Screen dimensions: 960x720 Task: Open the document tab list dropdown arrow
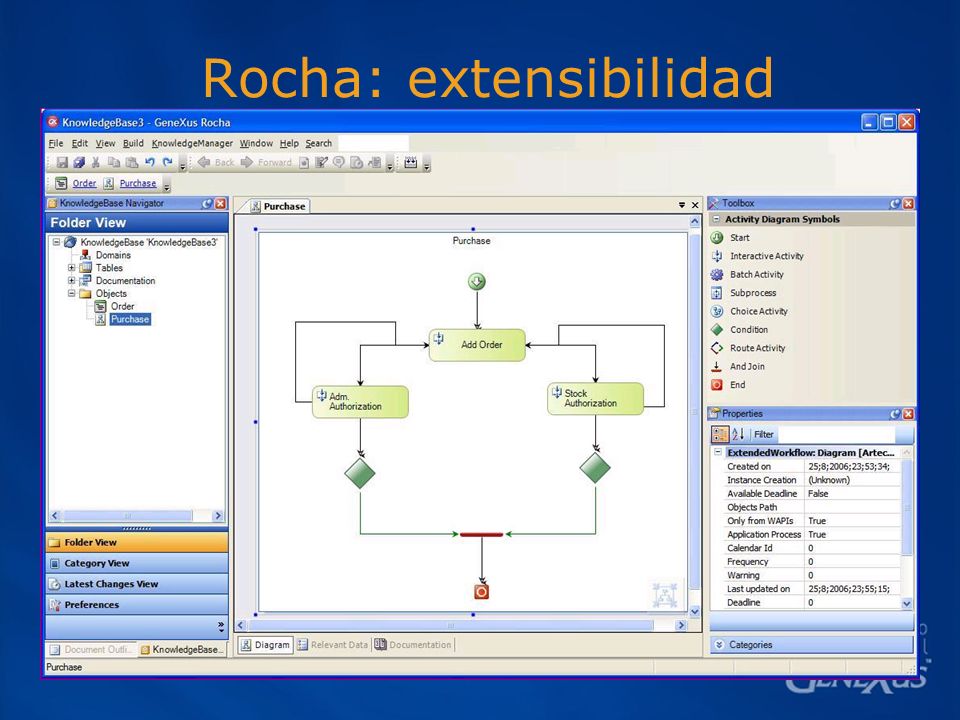pyautogui.click(x=682, y=205)
